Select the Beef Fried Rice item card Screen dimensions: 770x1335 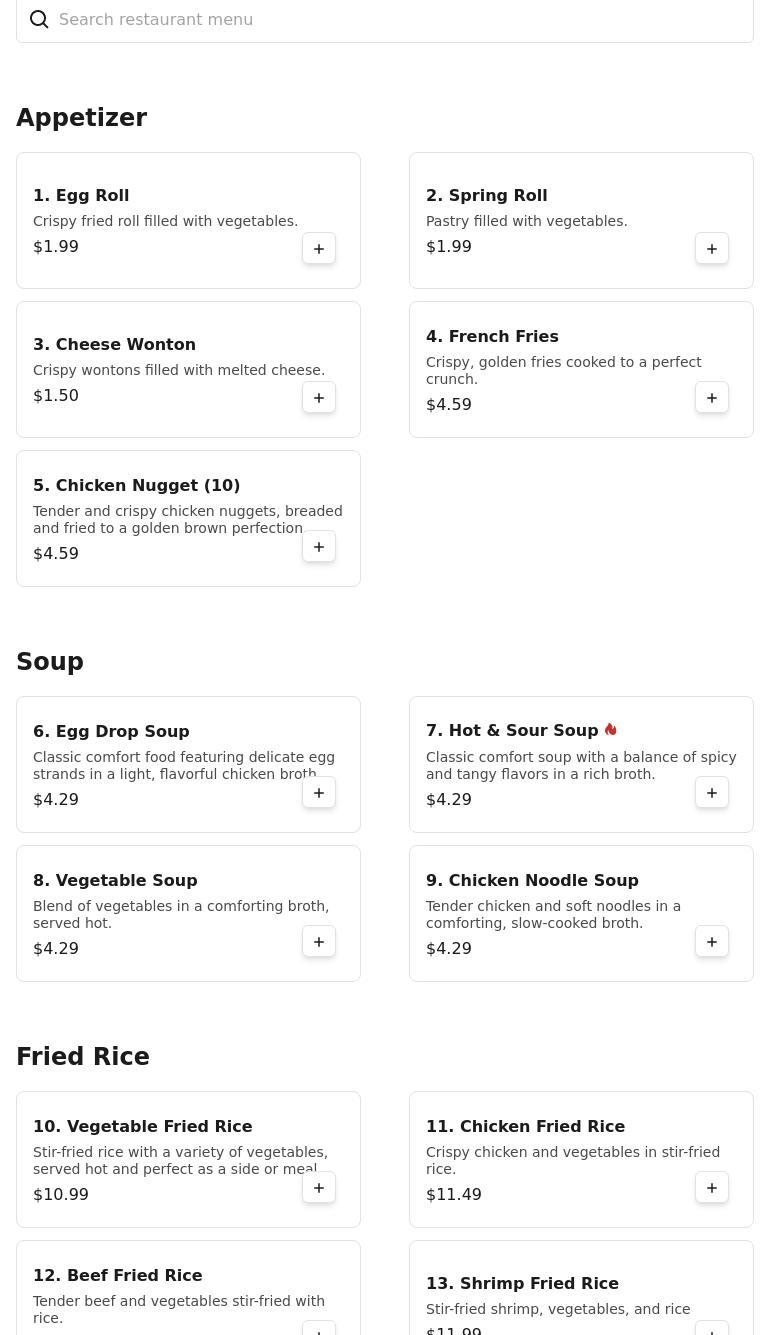(x=188, y=1288)
